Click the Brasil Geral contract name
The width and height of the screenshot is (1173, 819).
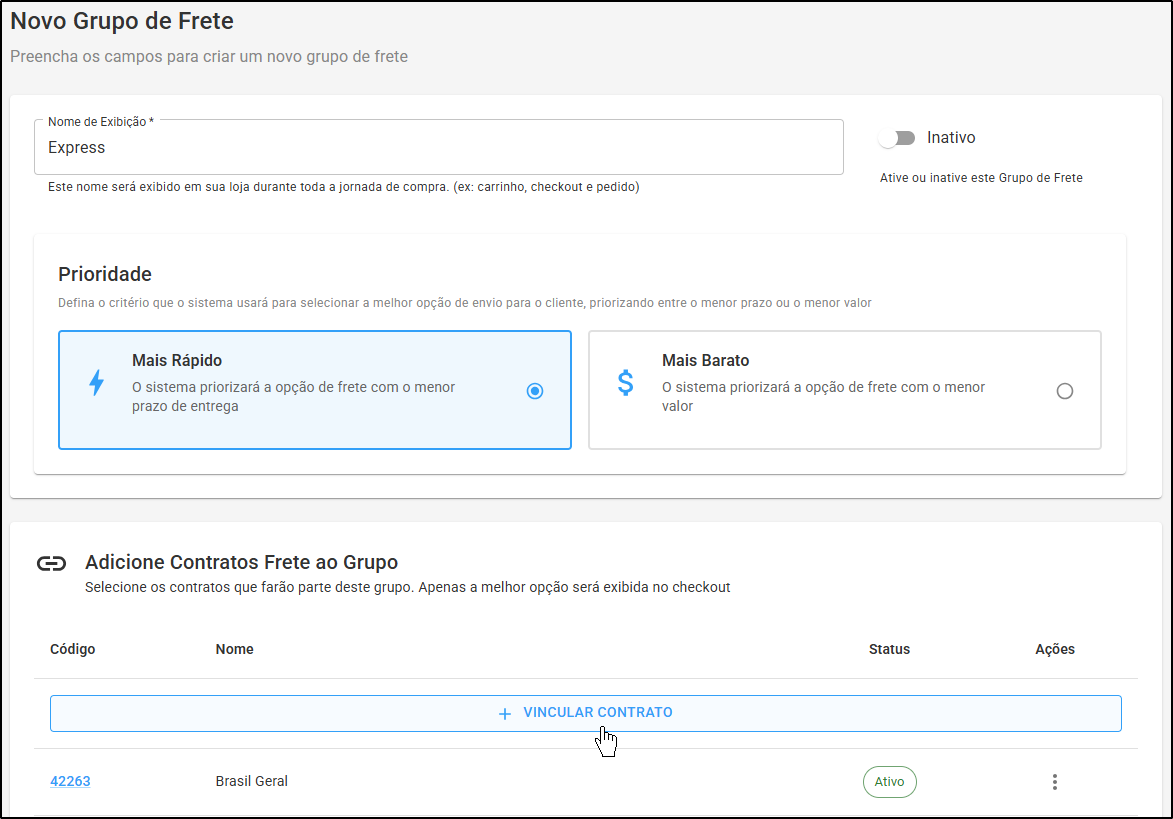tap(251, 781)
